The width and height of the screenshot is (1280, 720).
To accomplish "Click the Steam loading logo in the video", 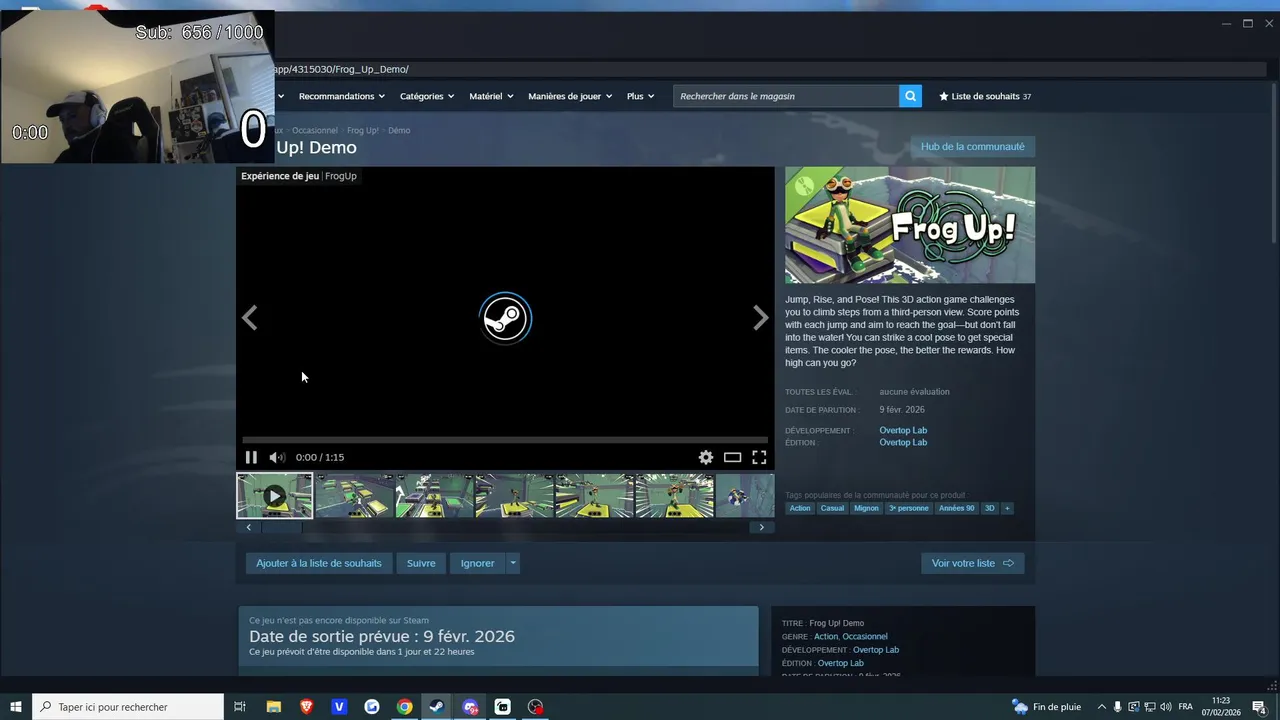I will click(505, 318).
